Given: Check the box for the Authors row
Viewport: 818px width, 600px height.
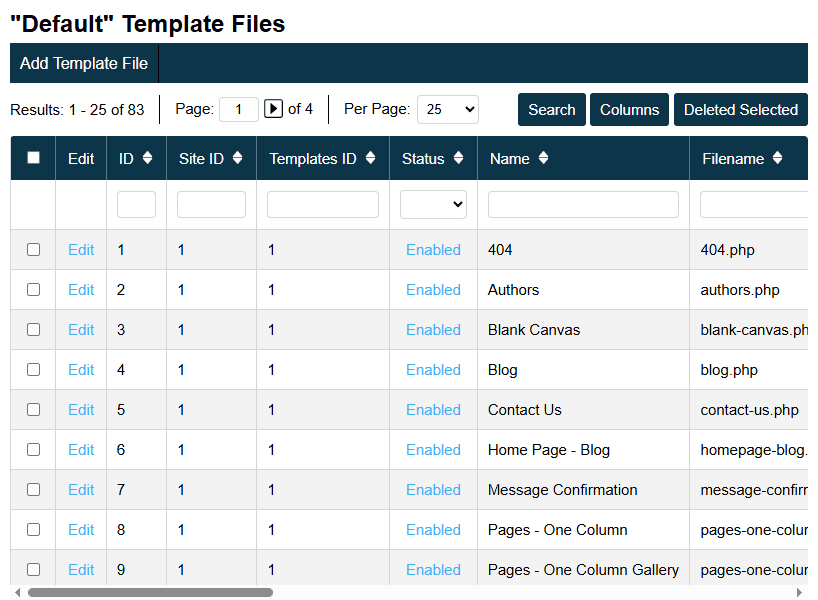Looking at the screenshot, I should pos(33,290).
